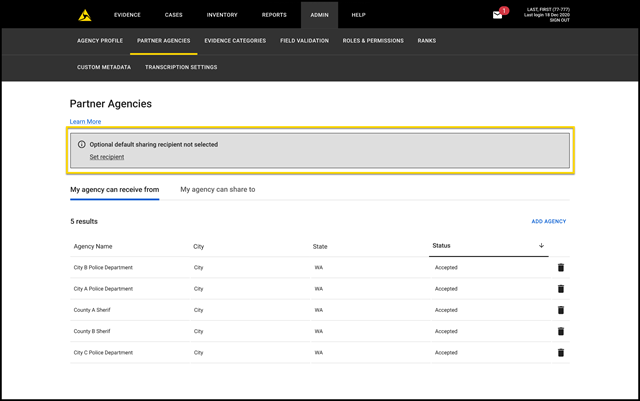The image size is (640, 401).
Task: Open Field Validation tab
Action: coord(304,41)
